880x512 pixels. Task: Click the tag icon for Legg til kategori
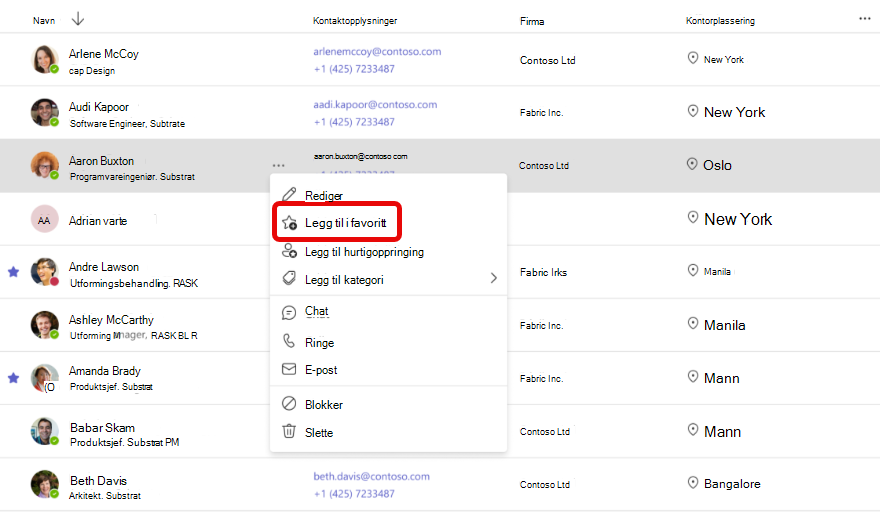(289, 278)
